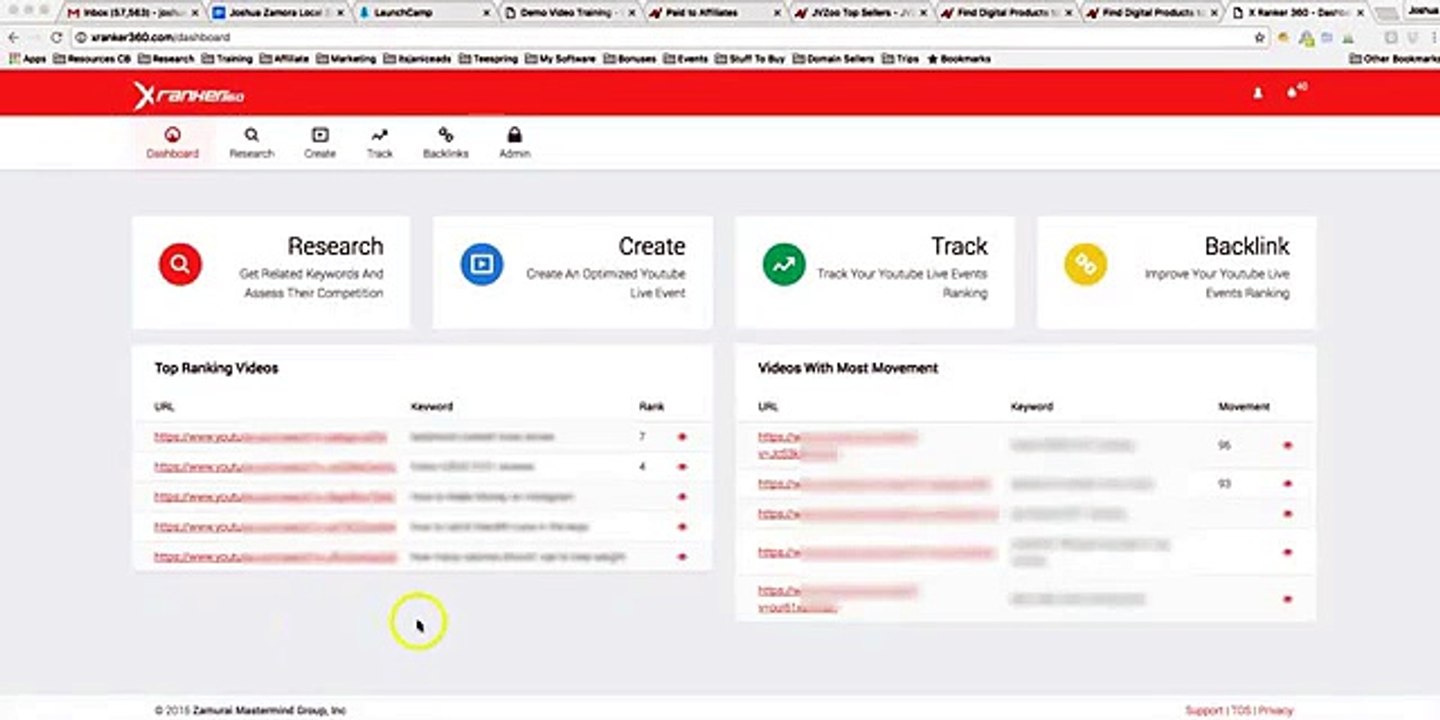Click the Top Ranking Videos heading
1440x720 pixels.
pyautogui.click(x=216, y=368)
